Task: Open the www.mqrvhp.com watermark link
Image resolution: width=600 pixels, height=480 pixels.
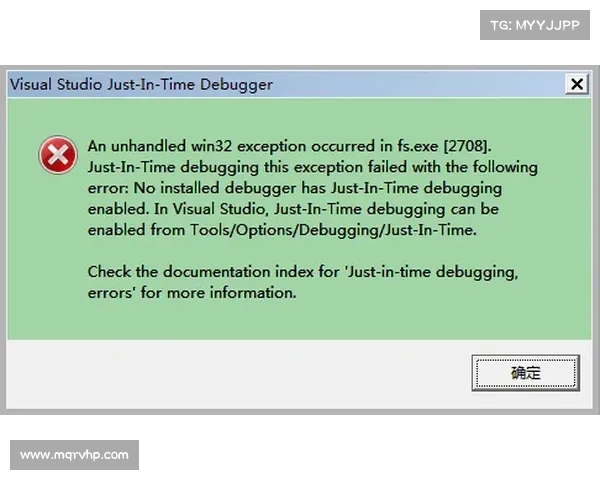Action: [74, 455]
